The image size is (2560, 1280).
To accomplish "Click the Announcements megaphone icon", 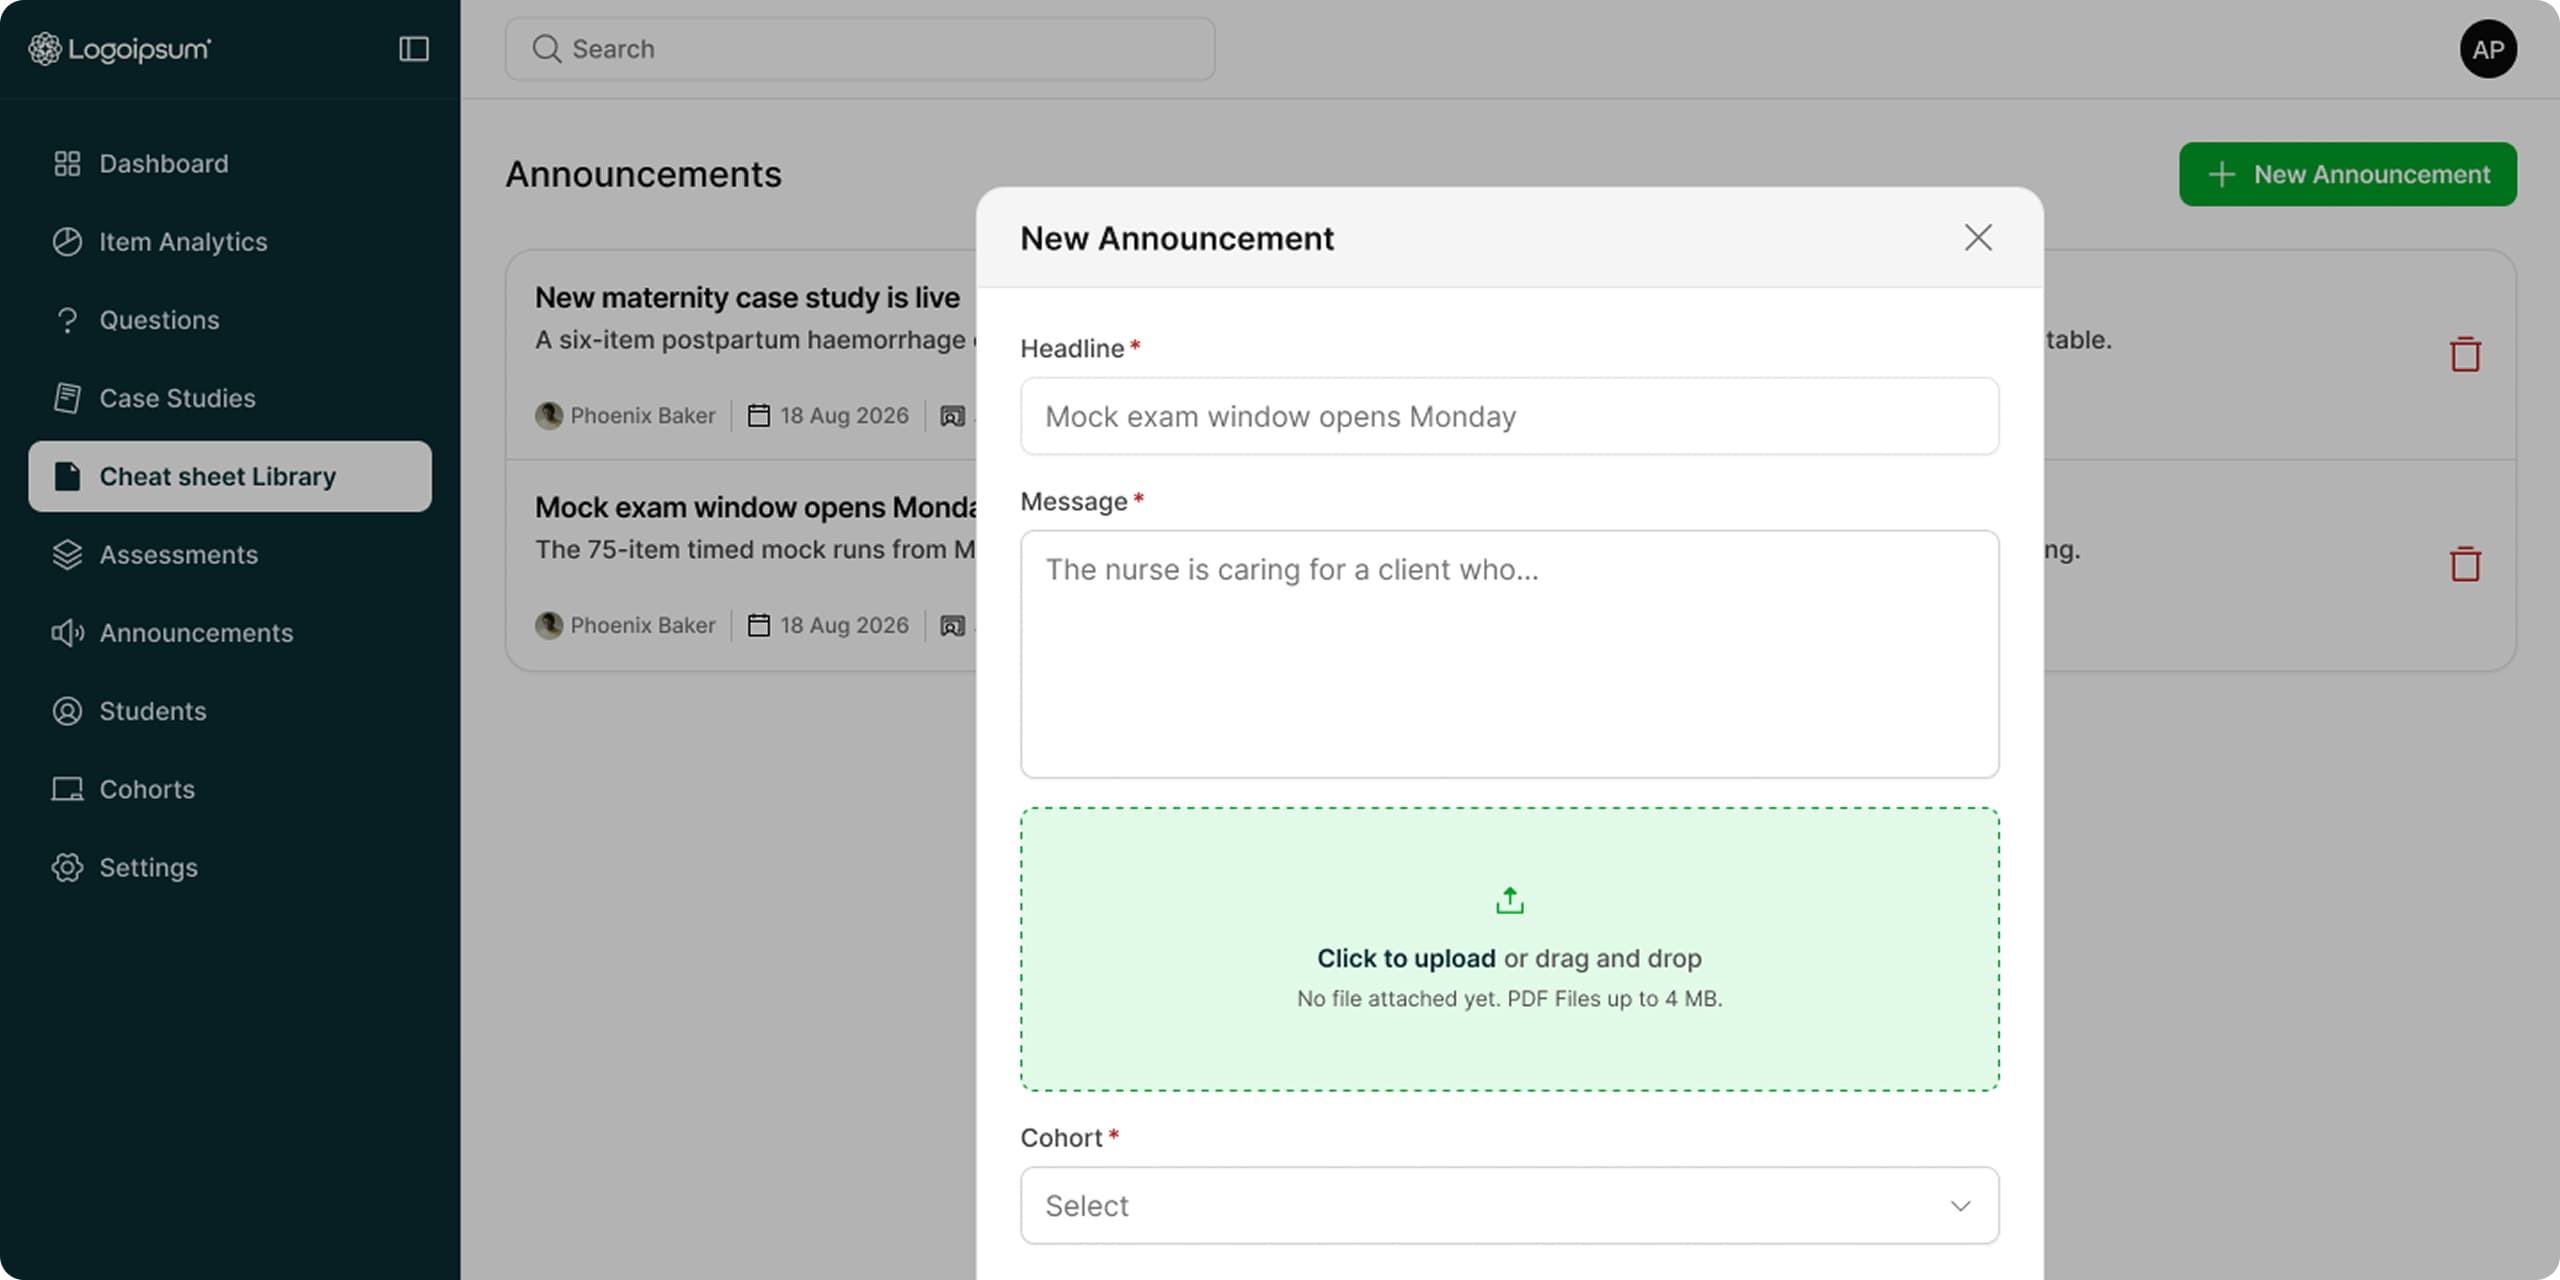I will click(x=67, y=633).
